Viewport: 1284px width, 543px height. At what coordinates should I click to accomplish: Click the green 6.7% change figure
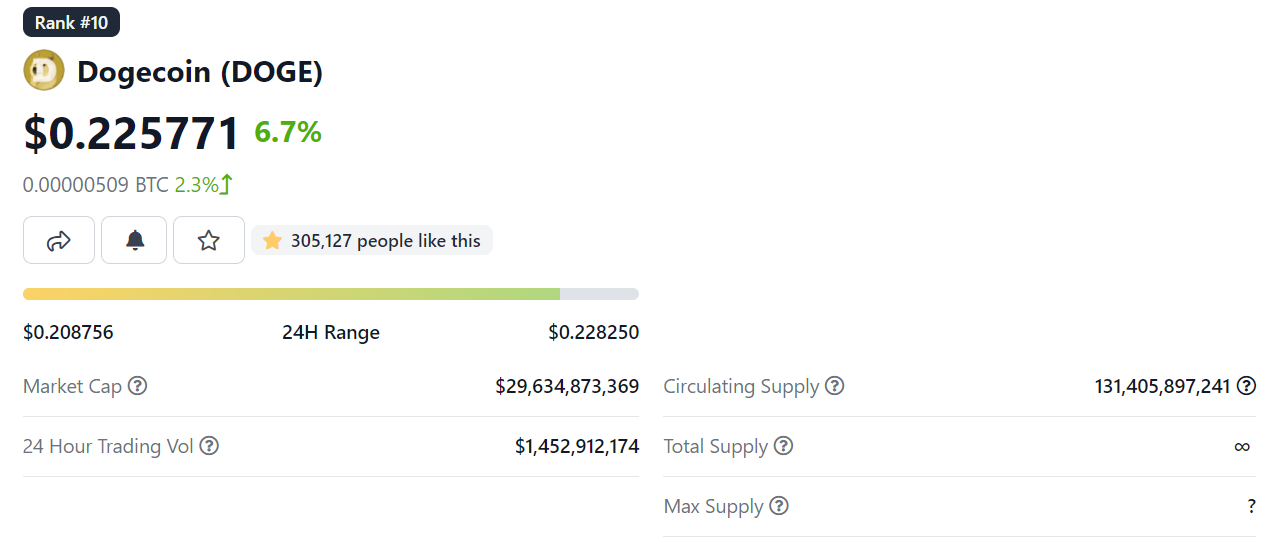click(x=288, y=132)
